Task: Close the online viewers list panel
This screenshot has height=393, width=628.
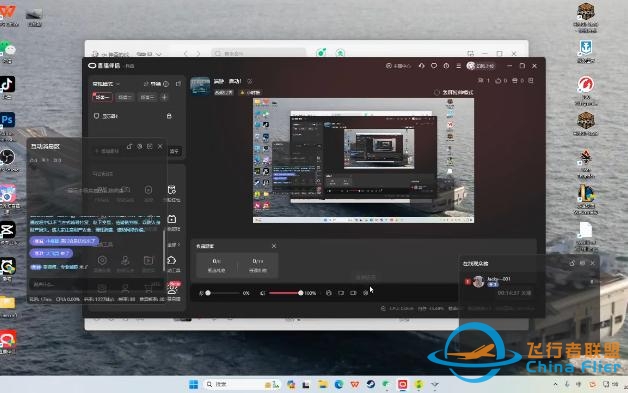Action: coord(593,263)
